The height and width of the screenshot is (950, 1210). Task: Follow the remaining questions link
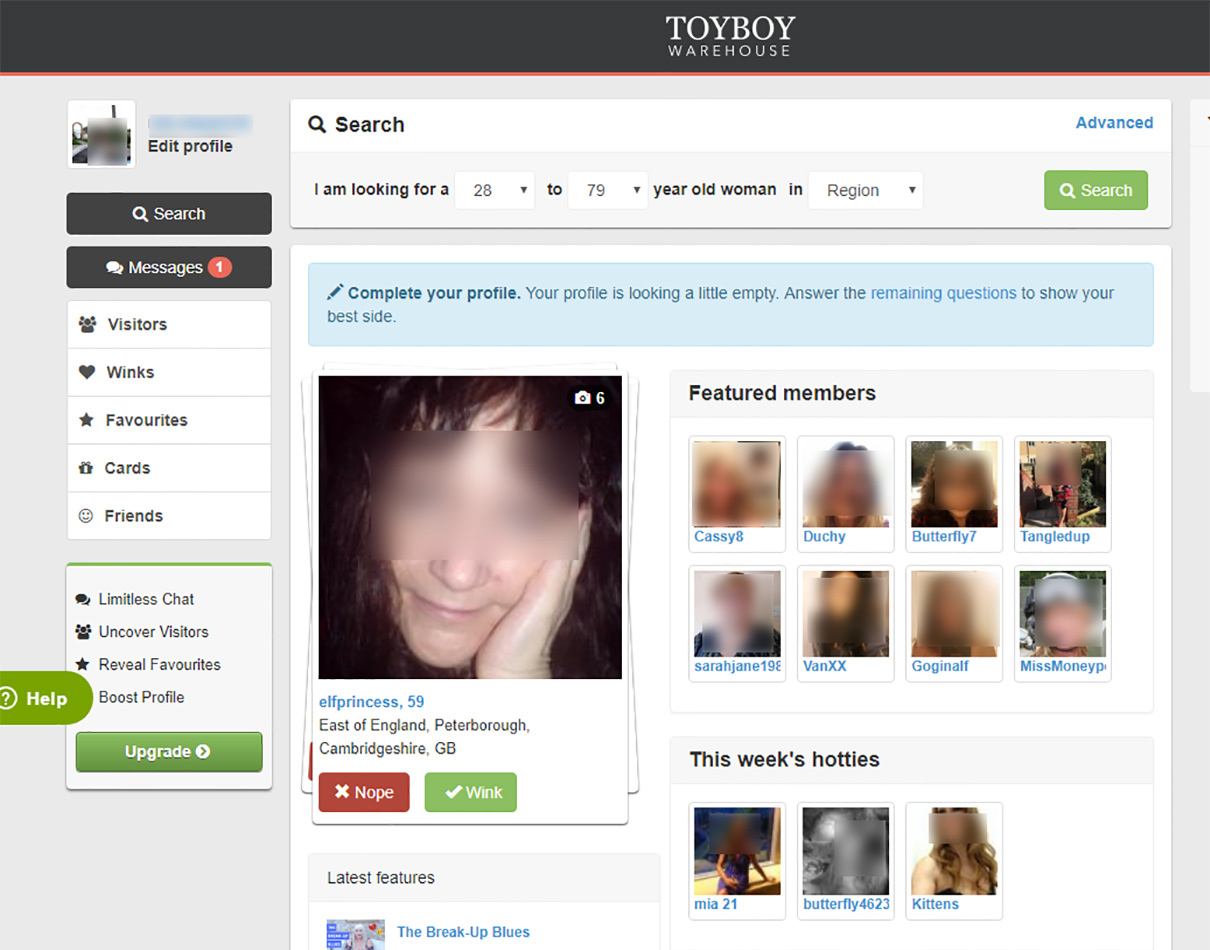pos(943,293)
